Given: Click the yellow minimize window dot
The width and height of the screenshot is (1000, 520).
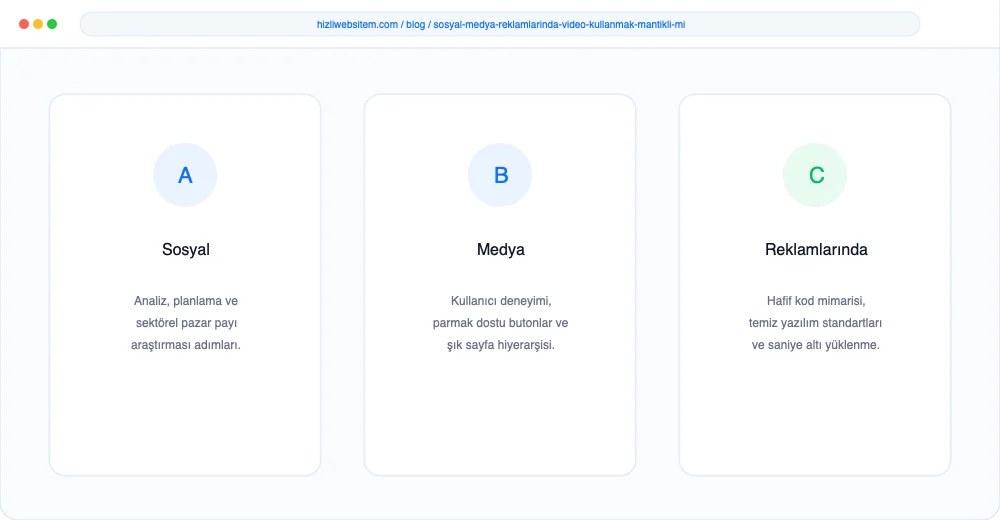Looking at the screenshot, I should [38, 24].
